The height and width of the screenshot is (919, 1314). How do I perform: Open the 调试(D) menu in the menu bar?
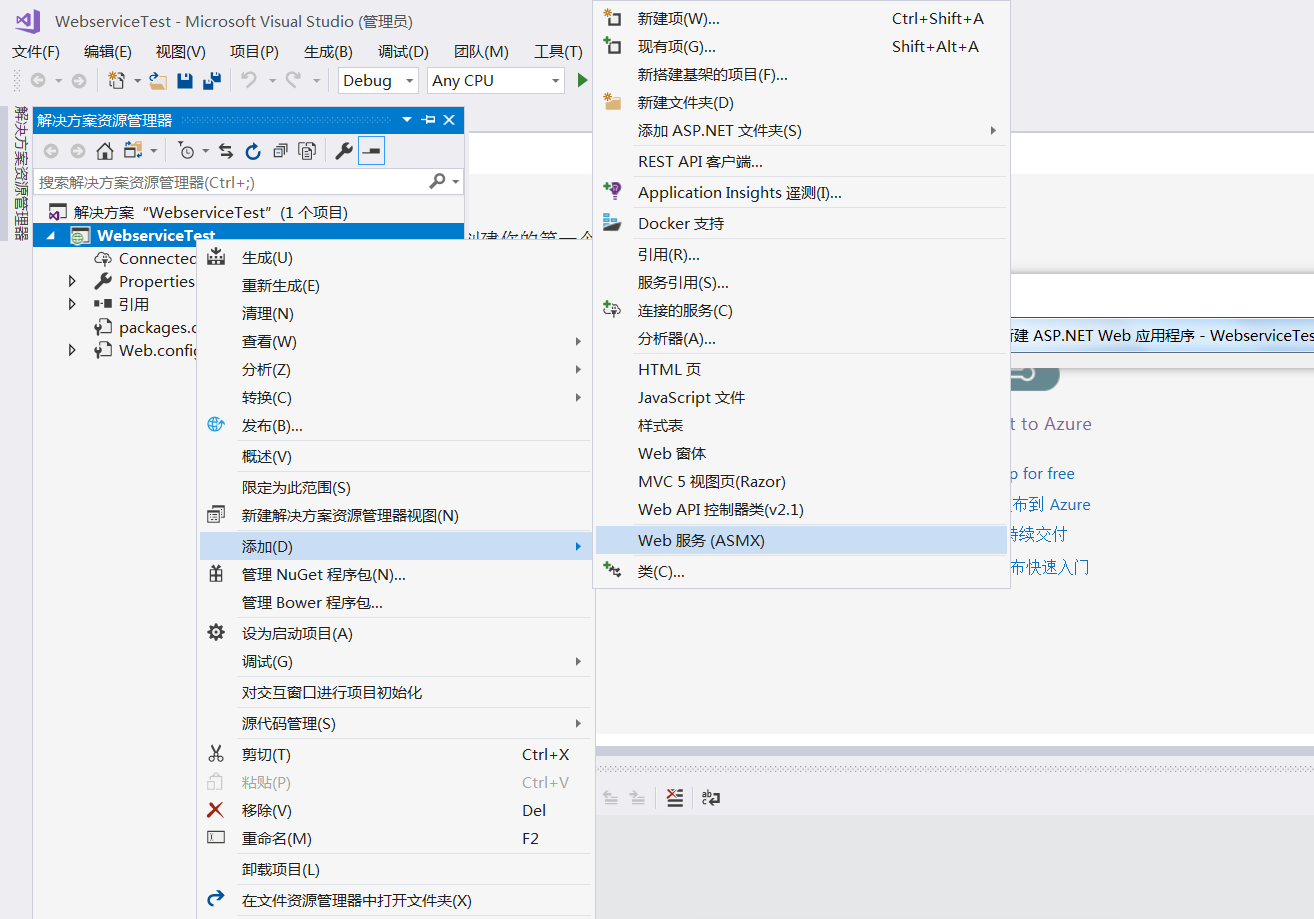point(403,52)
